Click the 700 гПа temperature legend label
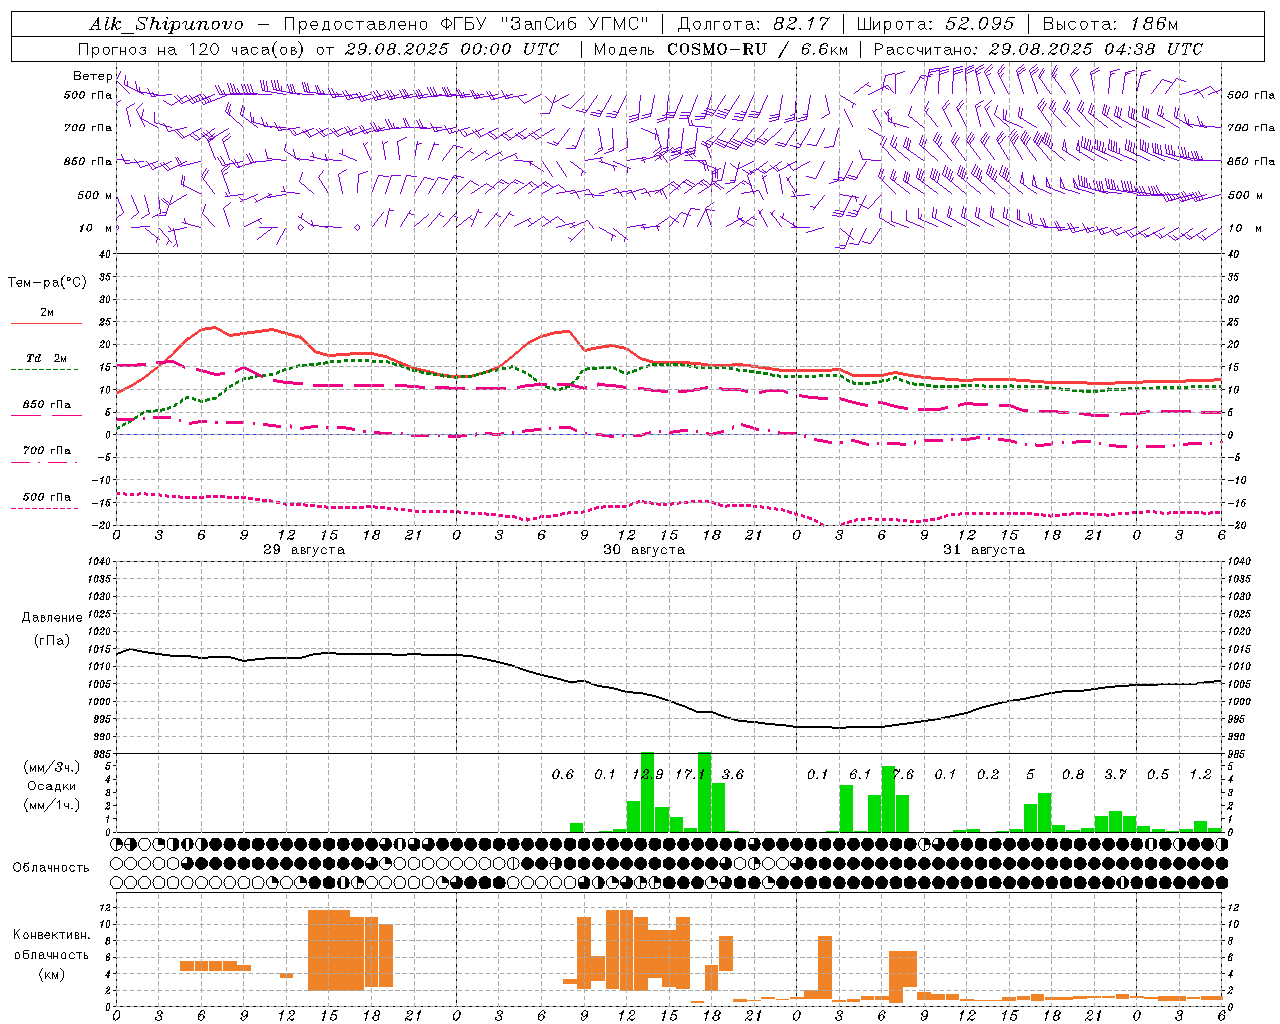Viewport: 1280px width, 1024px height. click(47, 450)
